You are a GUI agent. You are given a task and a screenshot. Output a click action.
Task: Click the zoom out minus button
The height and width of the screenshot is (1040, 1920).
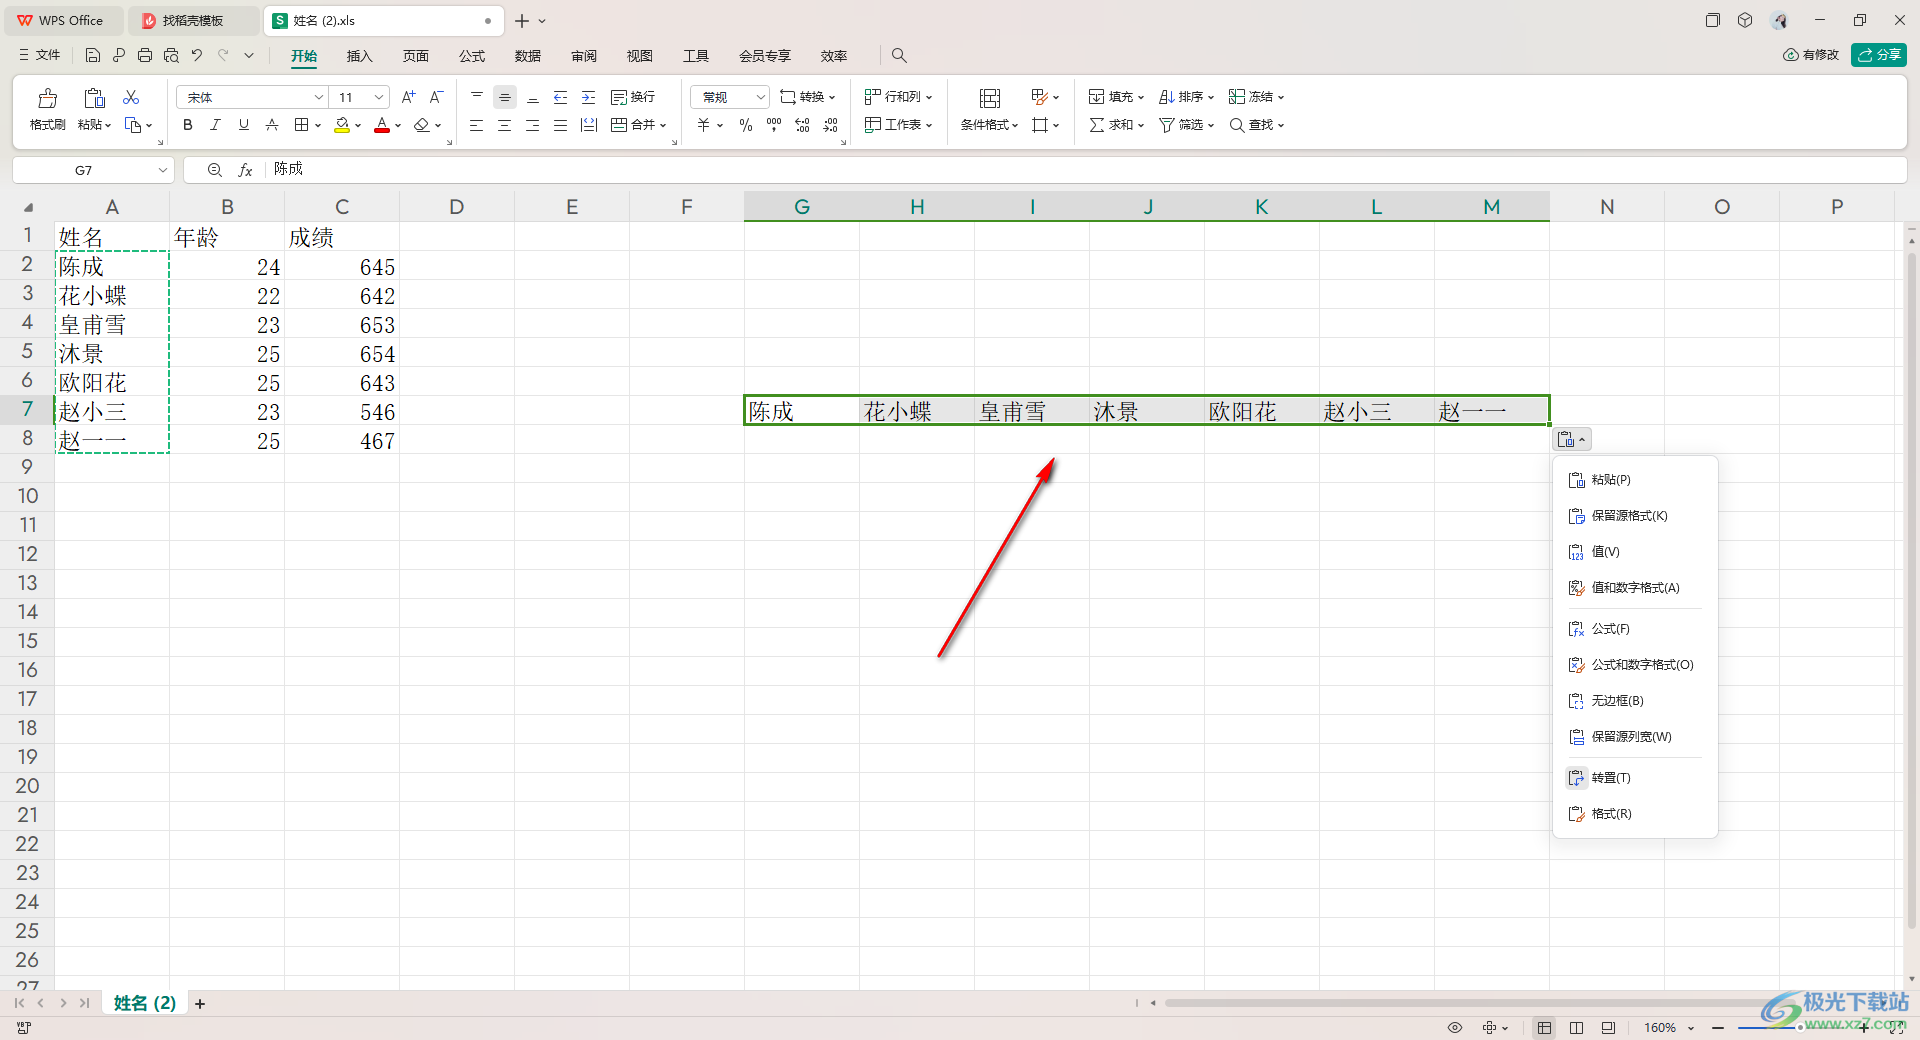[1718, 1028]
